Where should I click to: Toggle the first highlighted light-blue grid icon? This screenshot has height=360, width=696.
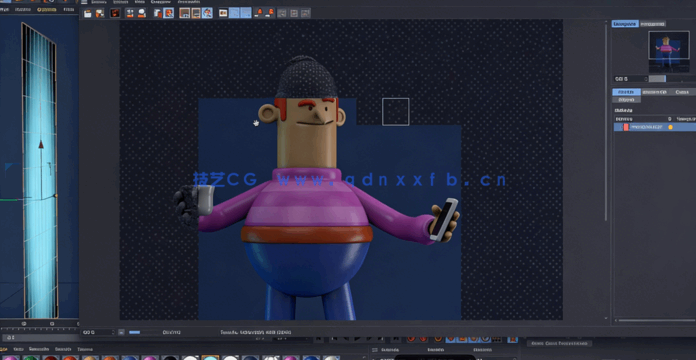pyautogui.click(x=234, y=13)
